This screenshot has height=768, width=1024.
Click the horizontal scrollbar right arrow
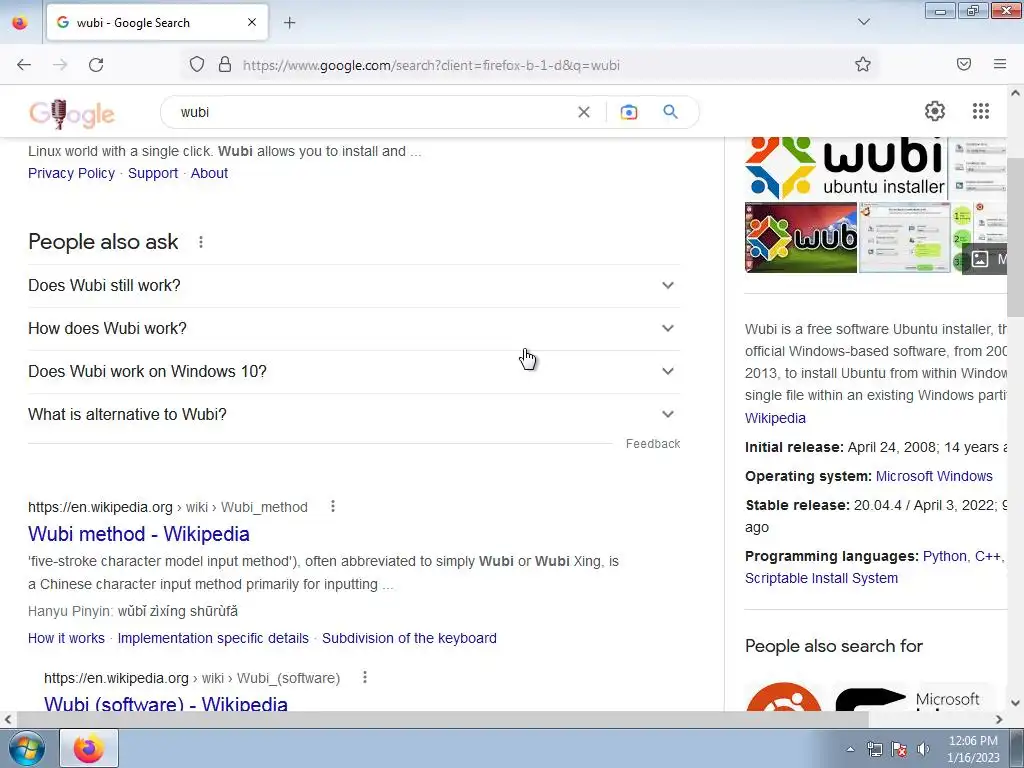[999, 719]
